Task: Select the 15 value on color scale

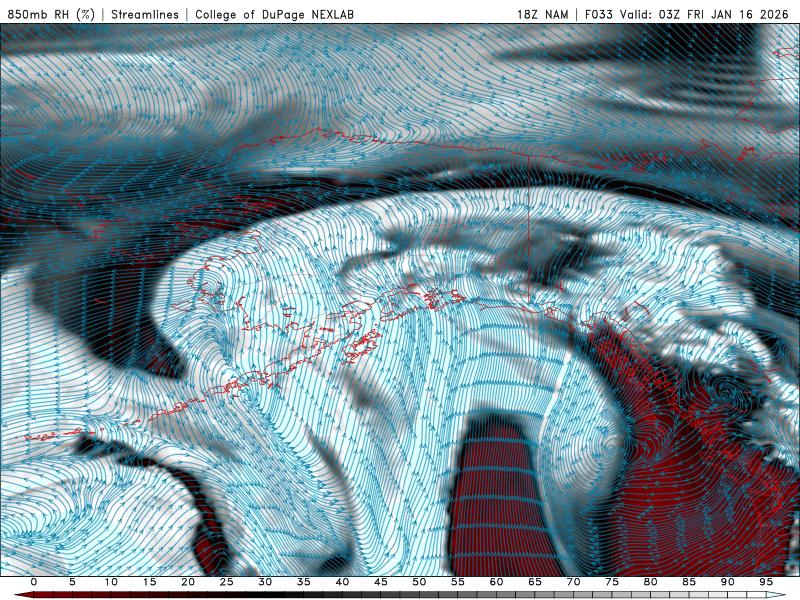Action: pyautogui.click(x=149, y=582)
